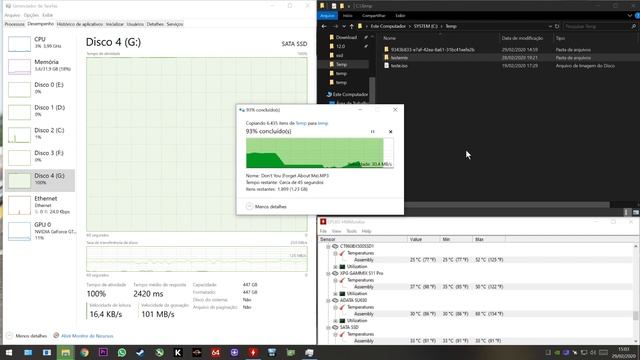Click Menos detalhes in Task Manager
Screen dimensions: 640x360
(x=27, y=336)
